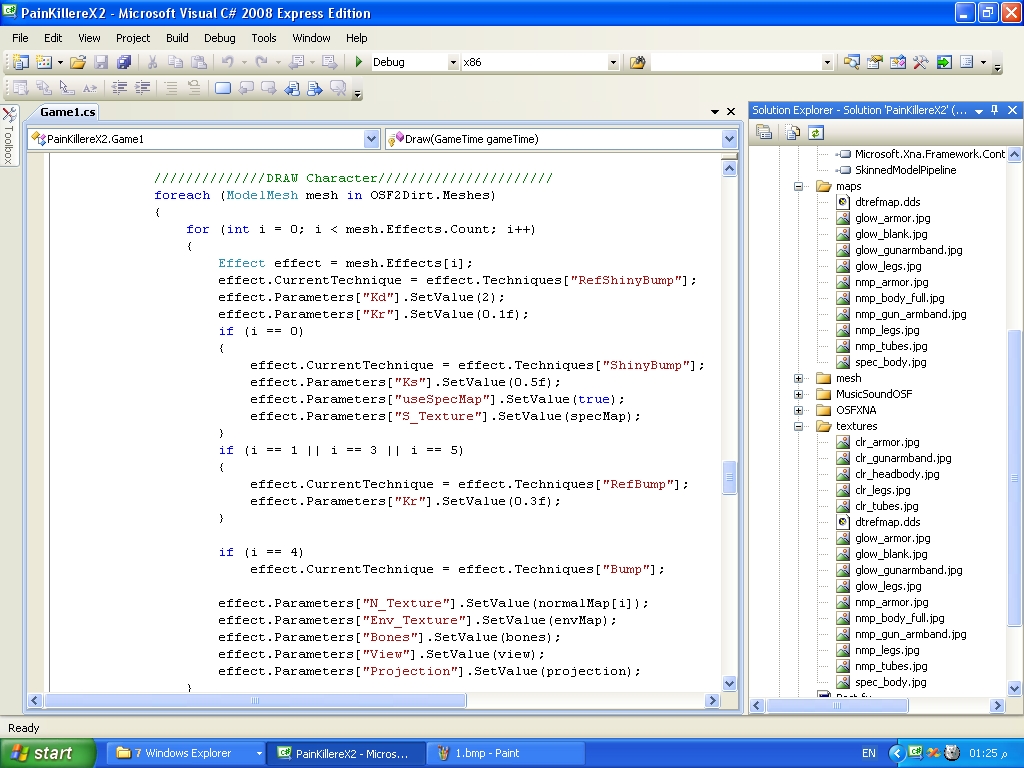Open the Toolbox side tab
1024x768 pixels.
coord(9,136)
